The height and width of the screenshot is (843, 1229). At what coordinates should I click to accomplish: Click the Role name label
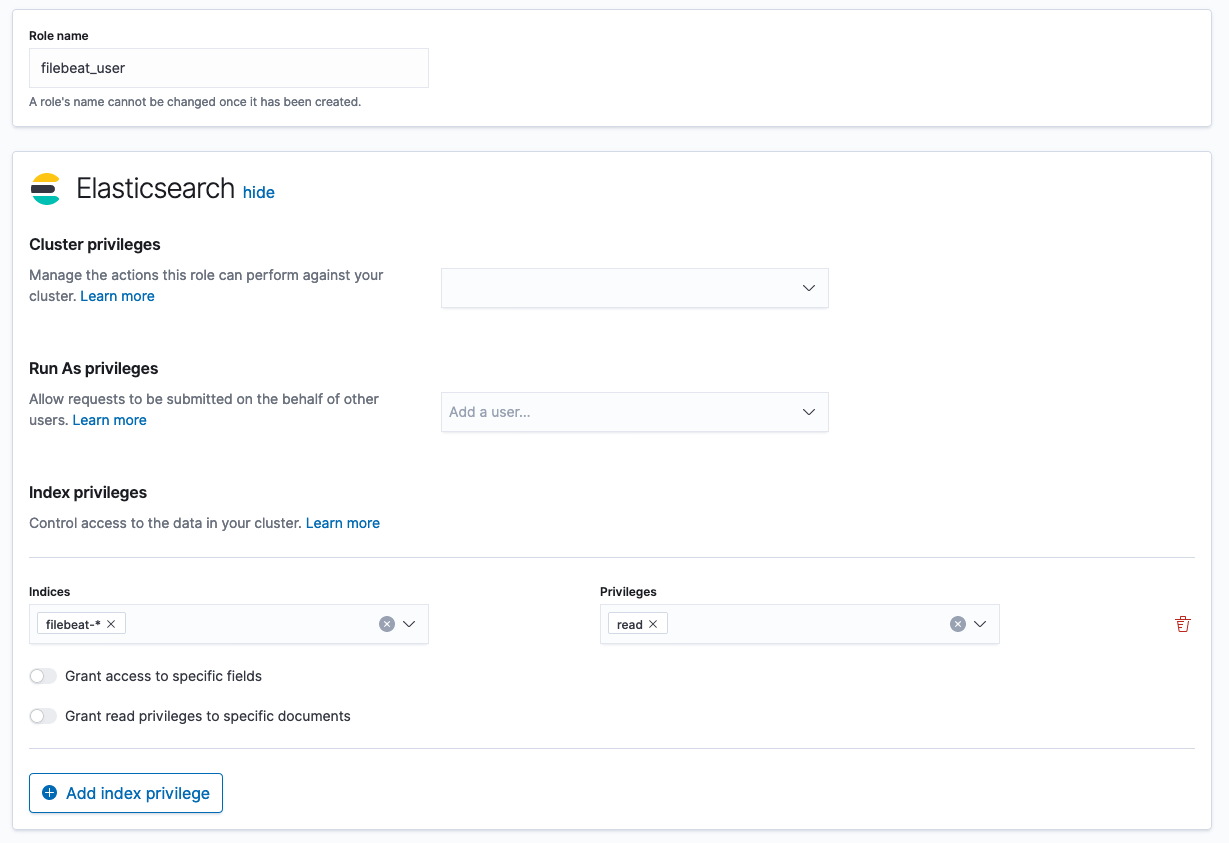point(59,36)
